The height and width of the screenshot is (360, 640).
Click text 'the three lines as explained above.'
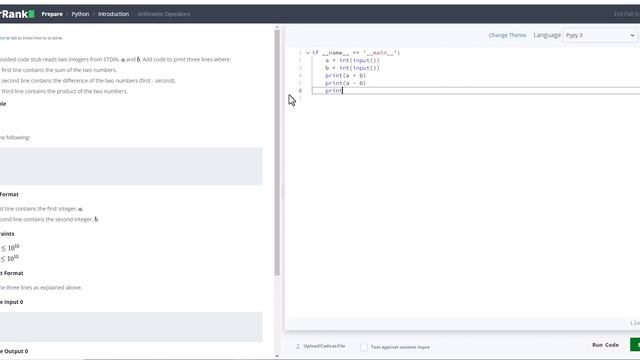pyautogui.click(x=41, y=287)
